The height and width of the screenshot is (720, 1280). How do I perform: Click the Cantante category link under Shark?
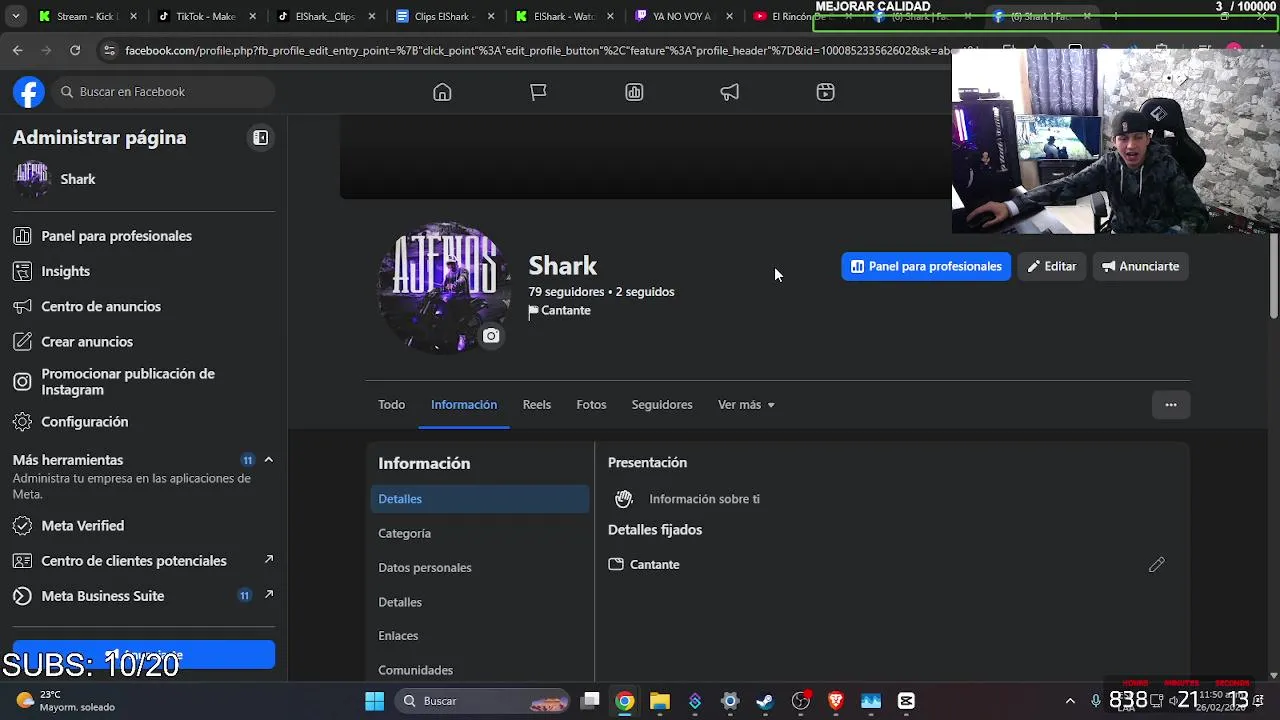point(566,311)
